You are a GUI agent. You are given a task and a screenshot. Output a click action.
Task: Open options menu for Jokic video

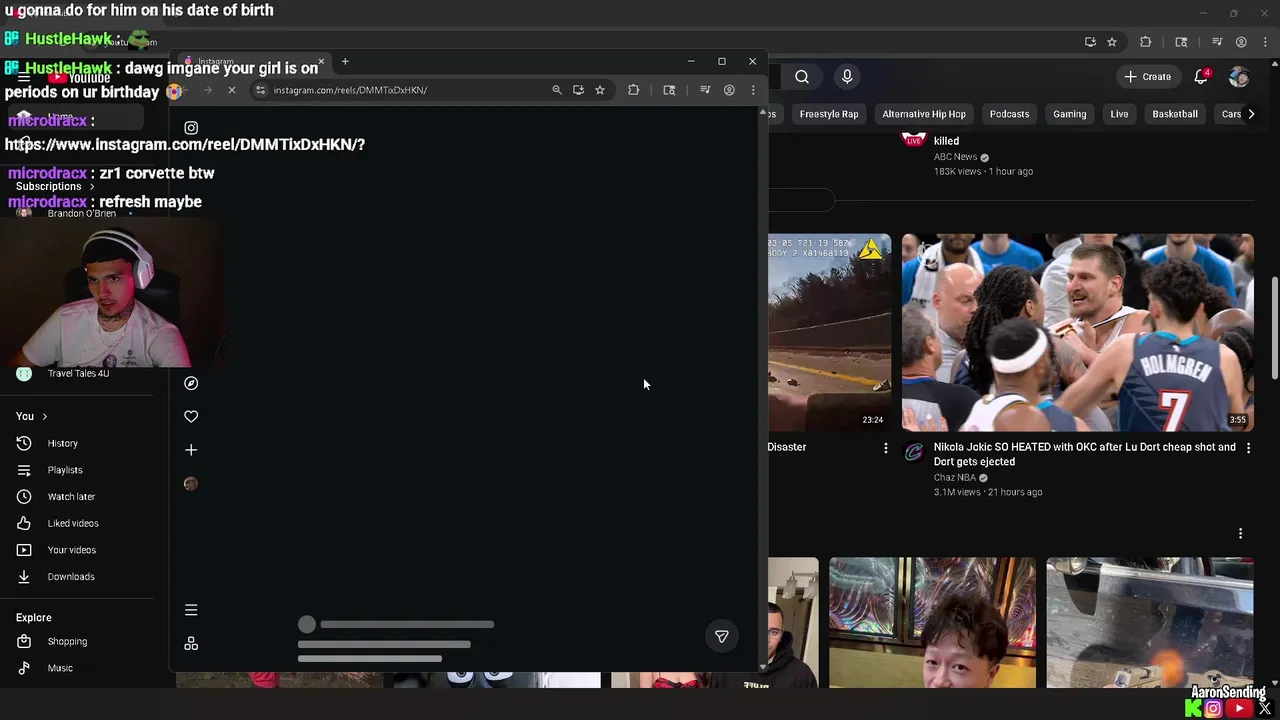1248,448
